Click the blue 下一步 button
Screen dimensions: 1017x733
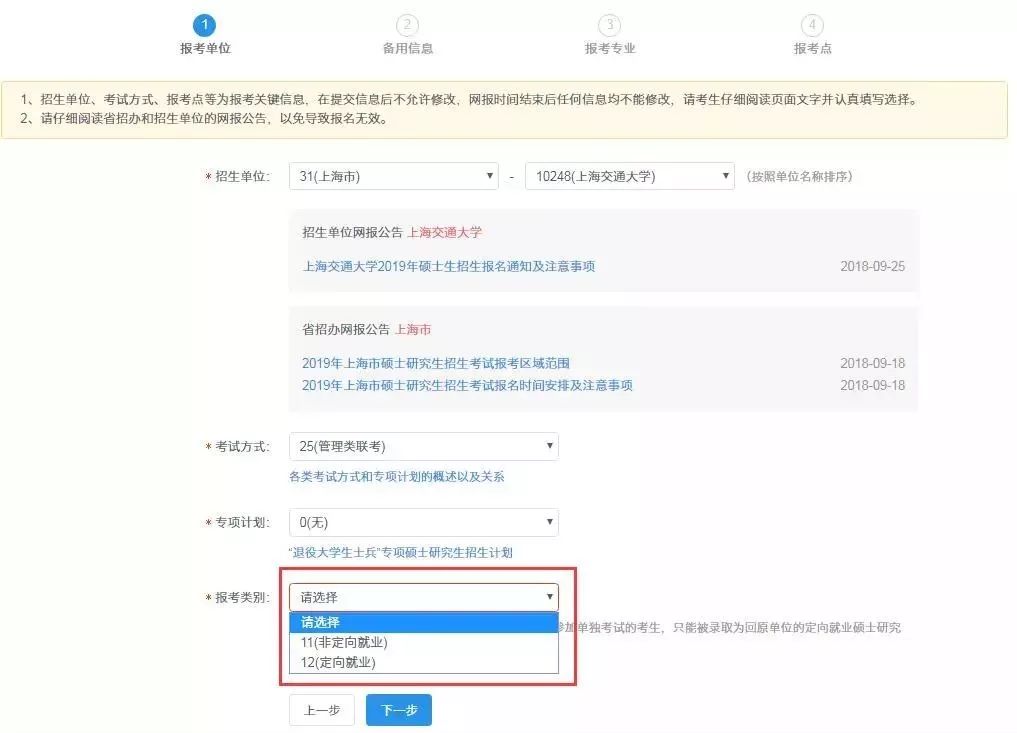coord(398,710)
